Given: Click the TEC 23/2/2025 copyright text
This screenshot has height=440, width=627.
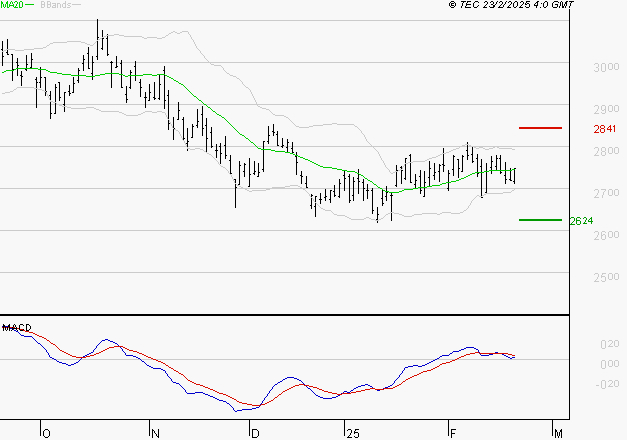Looking at the screenshot, I should tap(511, 5).
